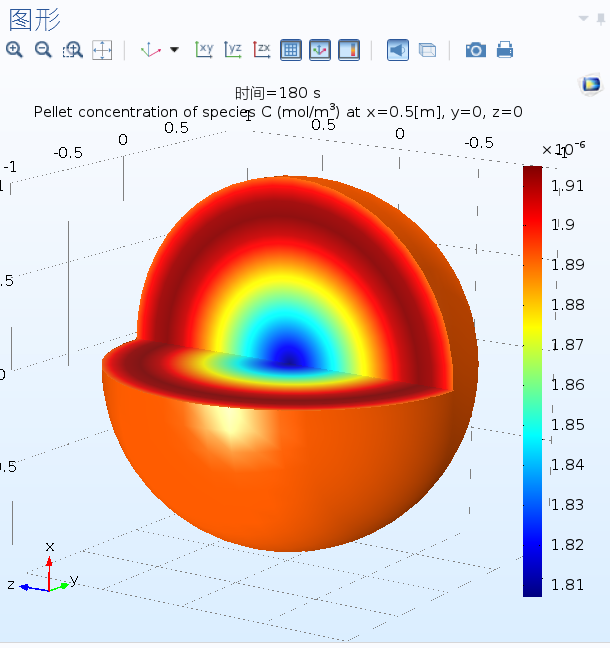Viewport: 610px width, 648px height.
Task: Click the Print icon
Action: pos(505,50)
